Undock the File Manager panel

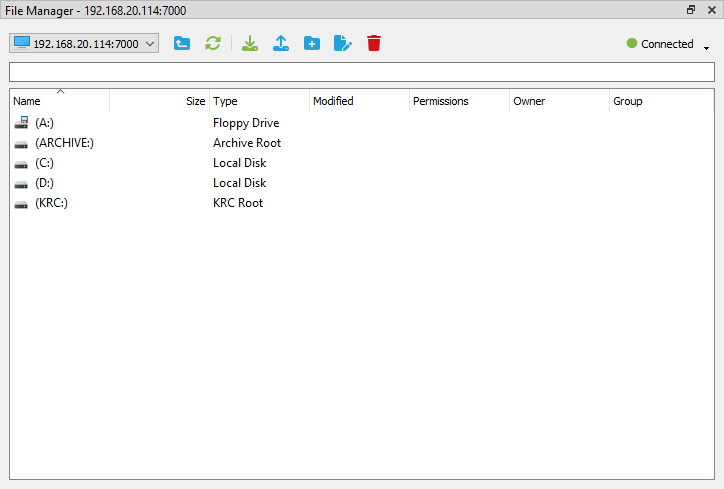click(691, 9)
